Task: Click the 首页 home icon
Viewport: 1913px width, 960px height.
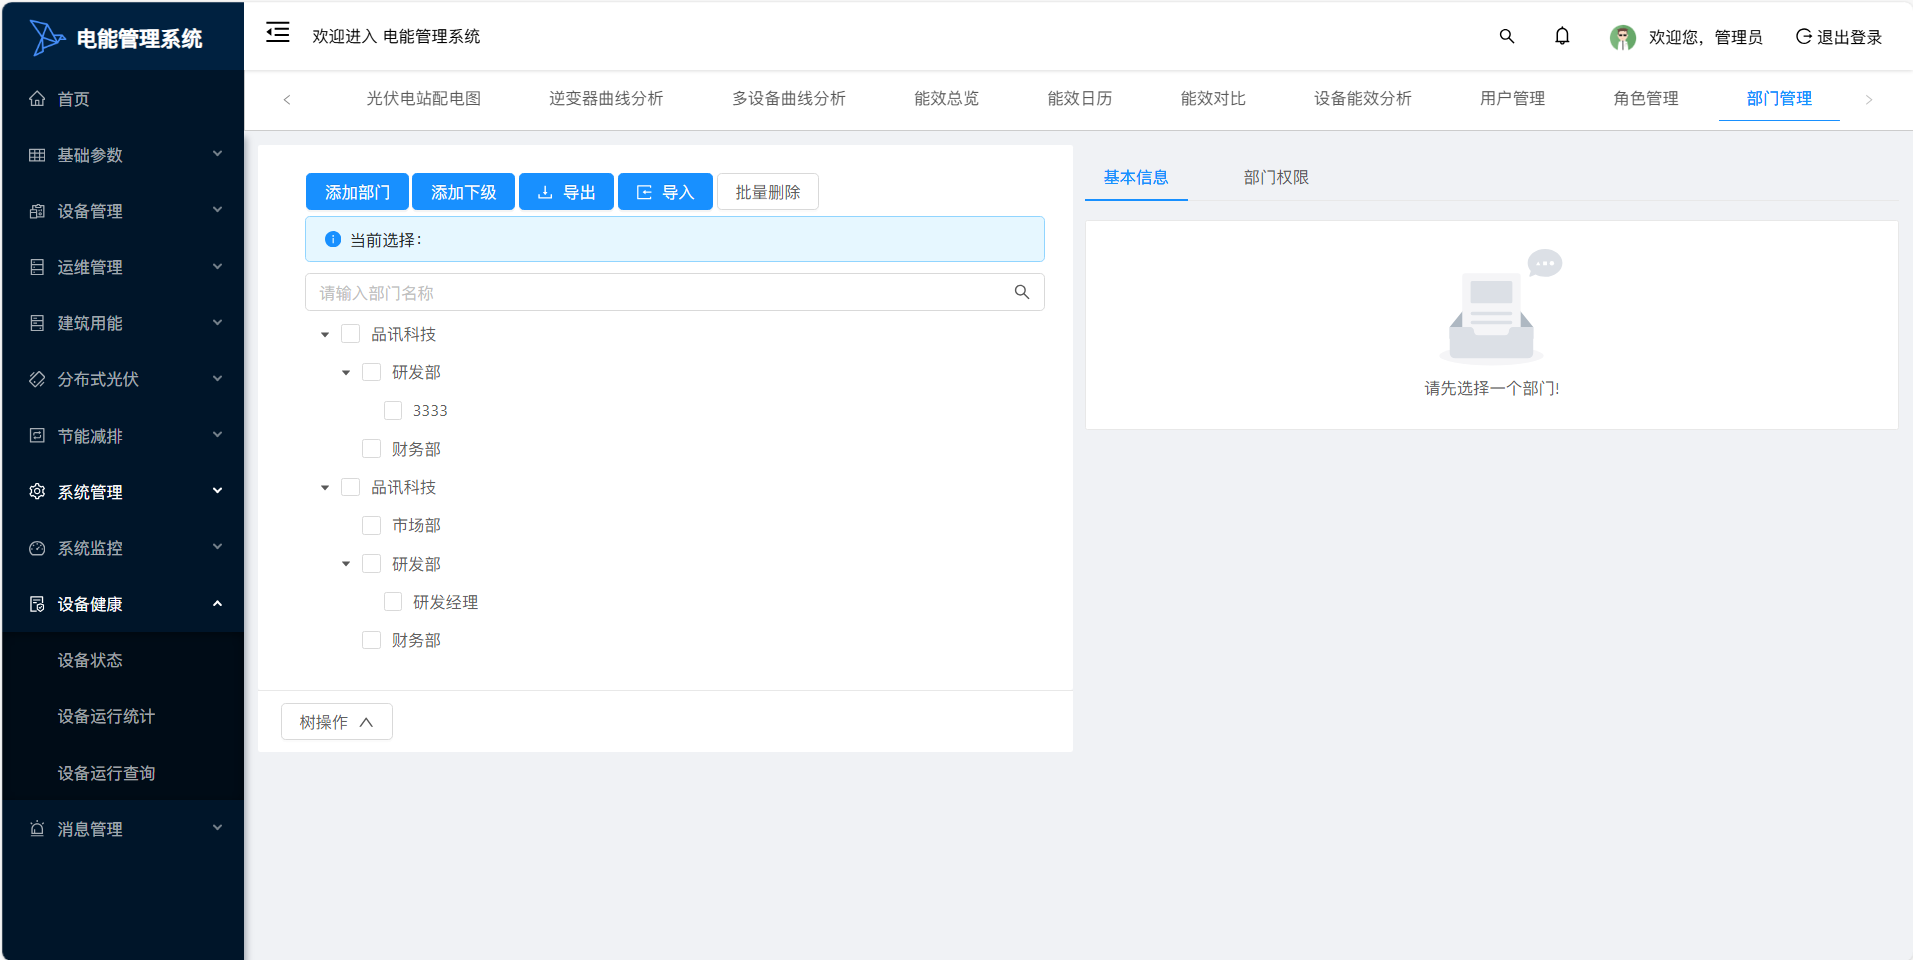Action: [x=37, y=99]
